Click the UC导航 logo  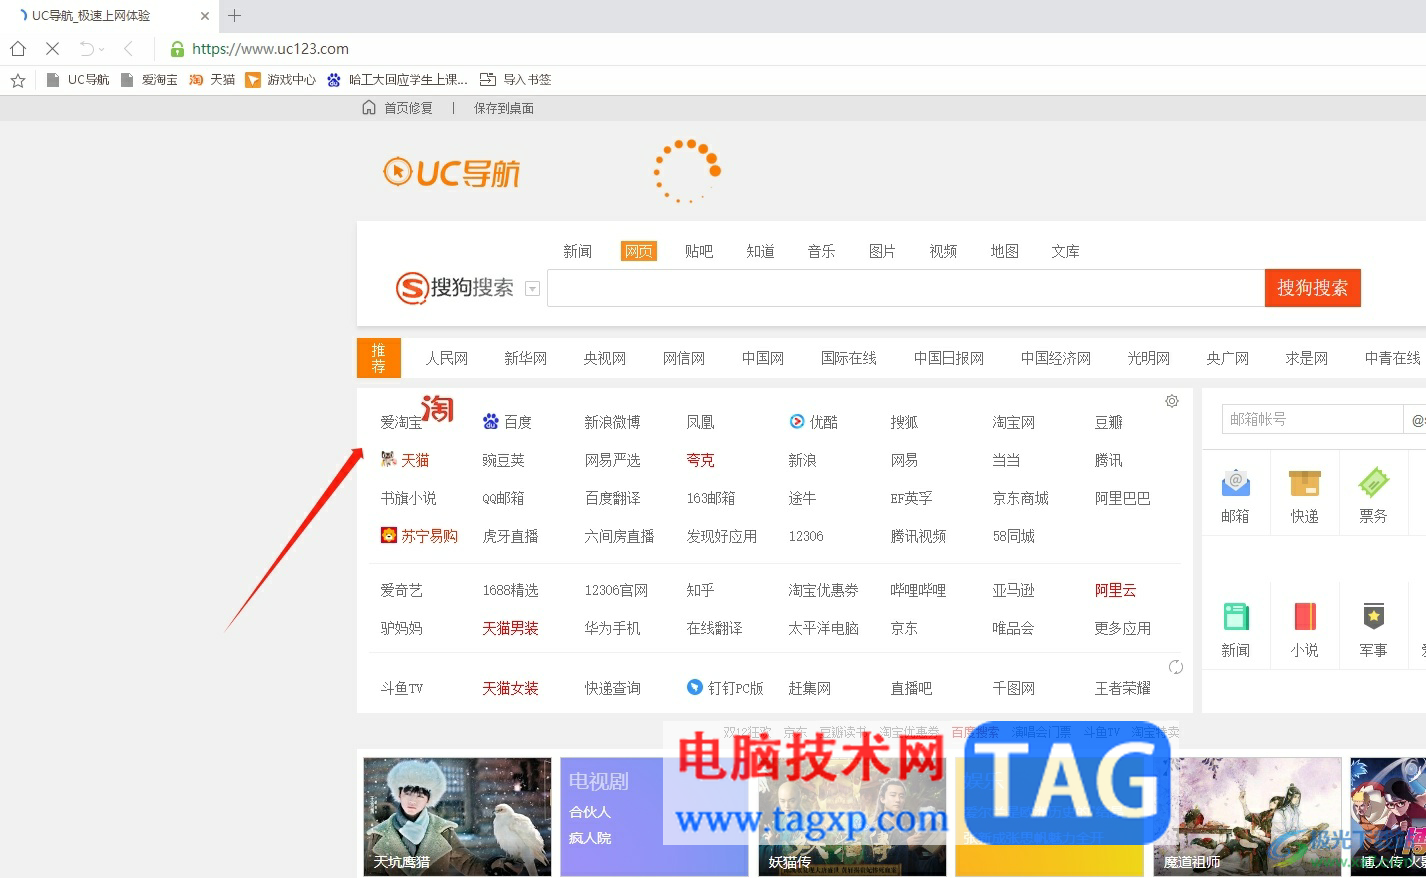click(x=452, y=173)
